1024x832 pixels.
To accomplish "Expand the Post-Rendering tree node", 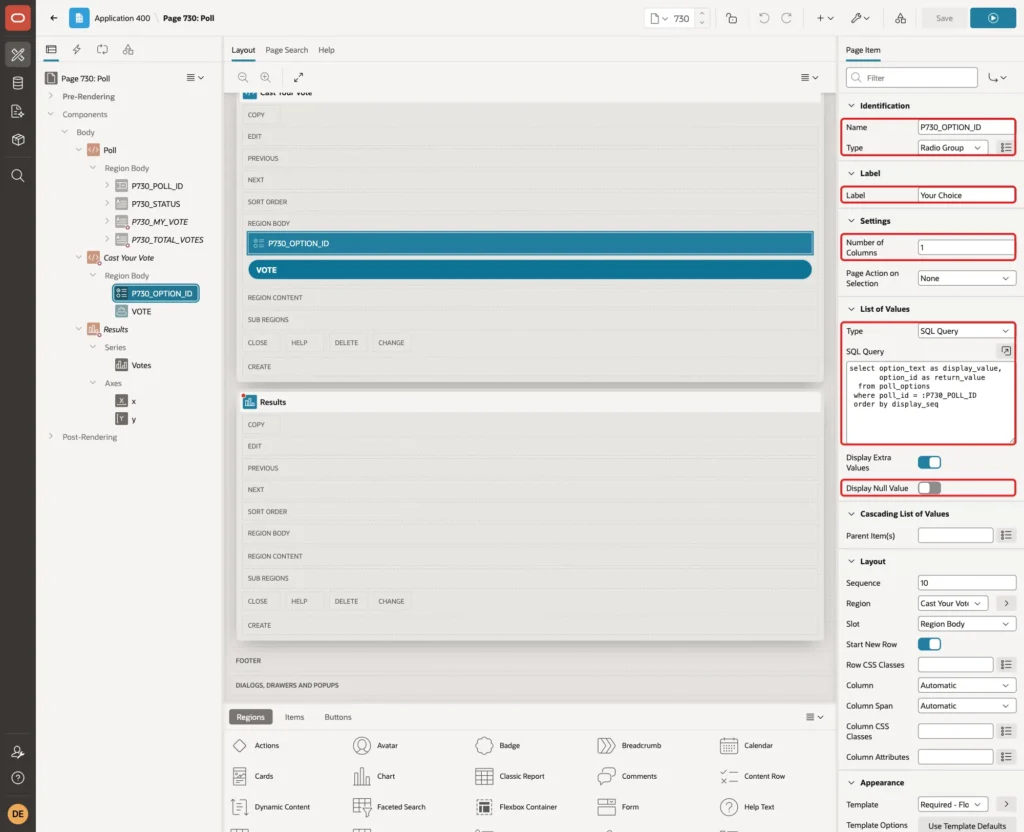I will (x=51, y=436).
